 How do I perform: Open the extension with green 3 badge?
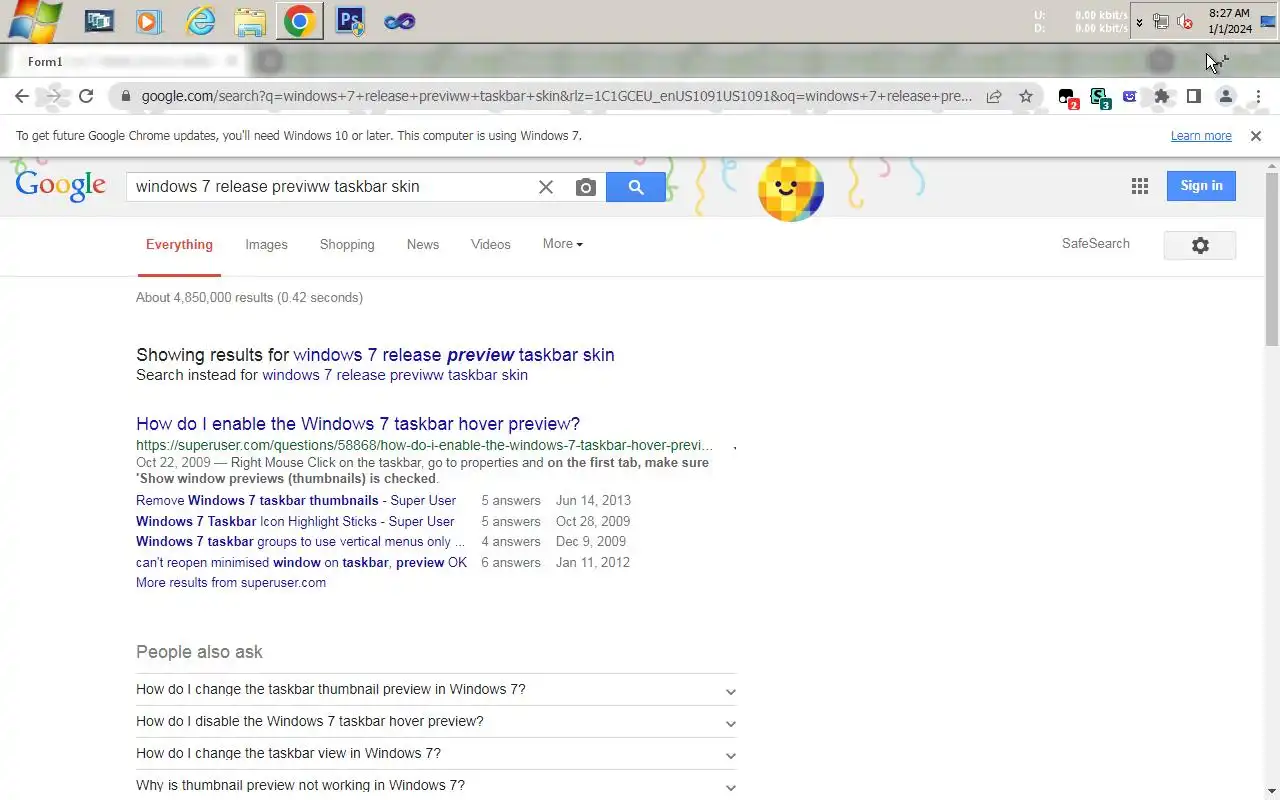tap(1100, 97)
